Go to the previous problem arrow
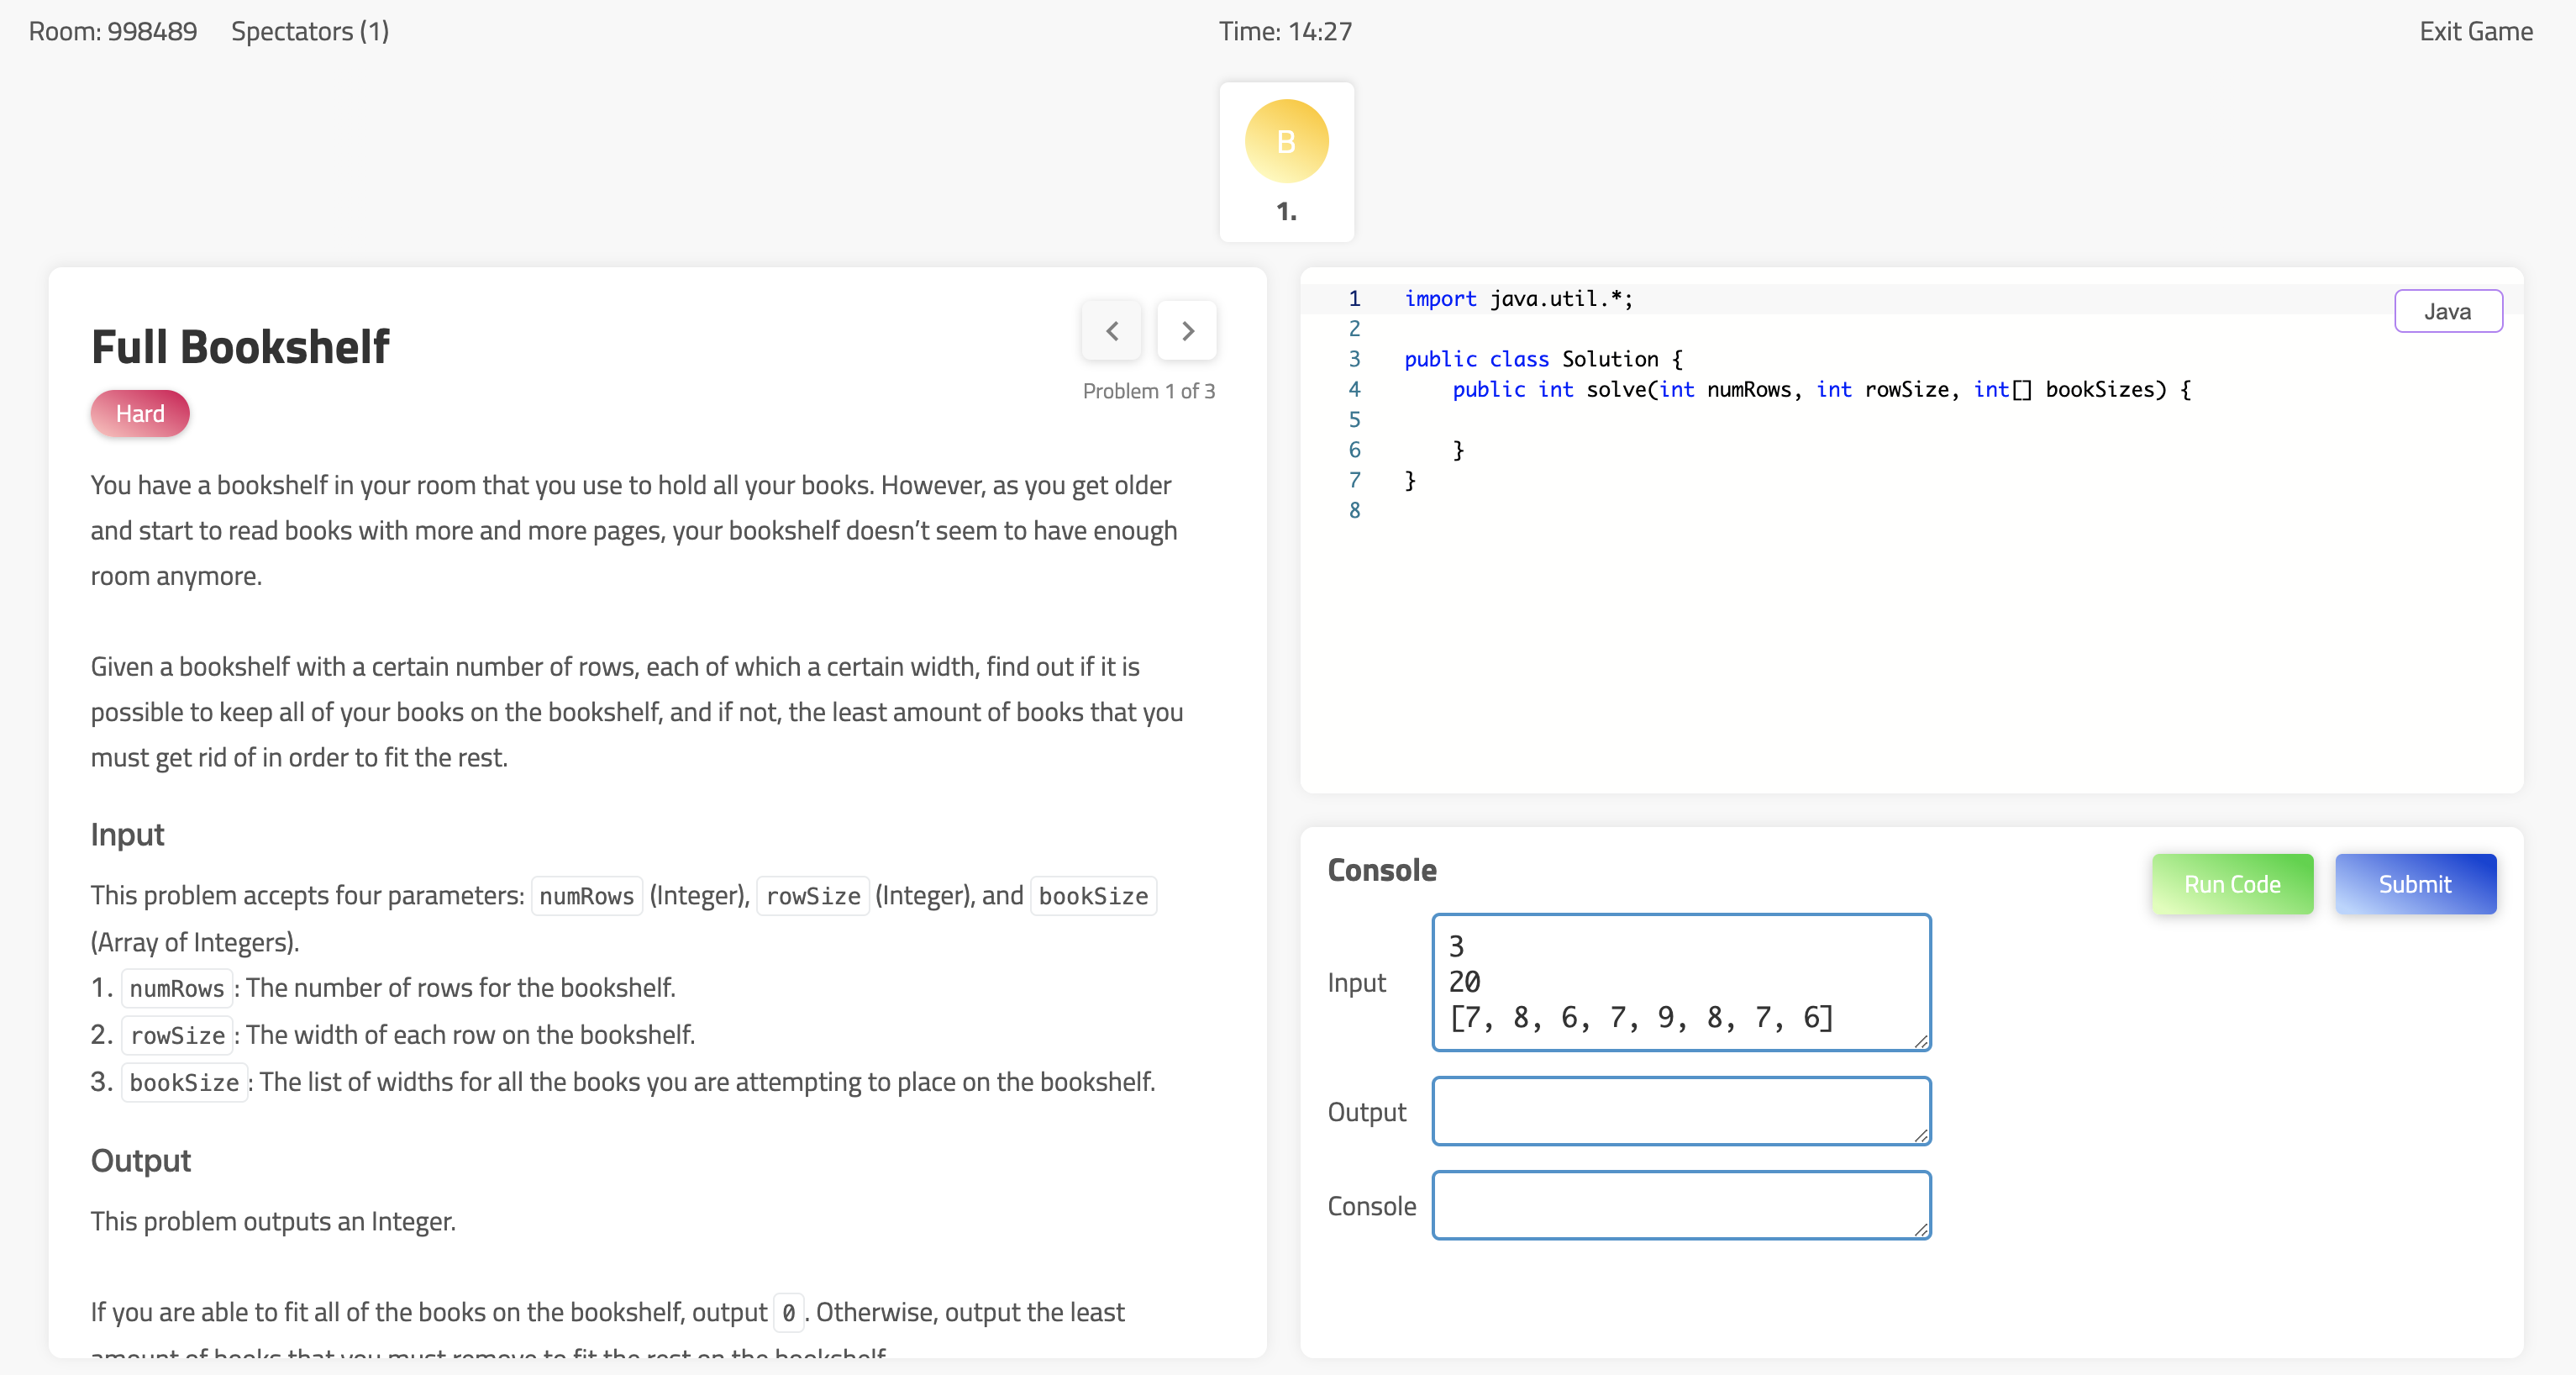The width and height of the screenshot is (2576, 1375). [1111, 331]
